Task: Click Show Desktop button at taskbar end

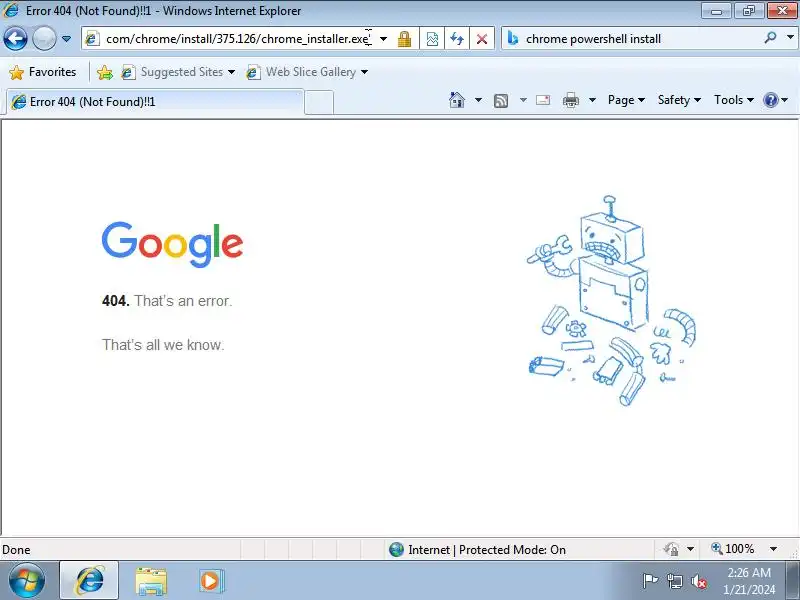Action: click(792, 581)
